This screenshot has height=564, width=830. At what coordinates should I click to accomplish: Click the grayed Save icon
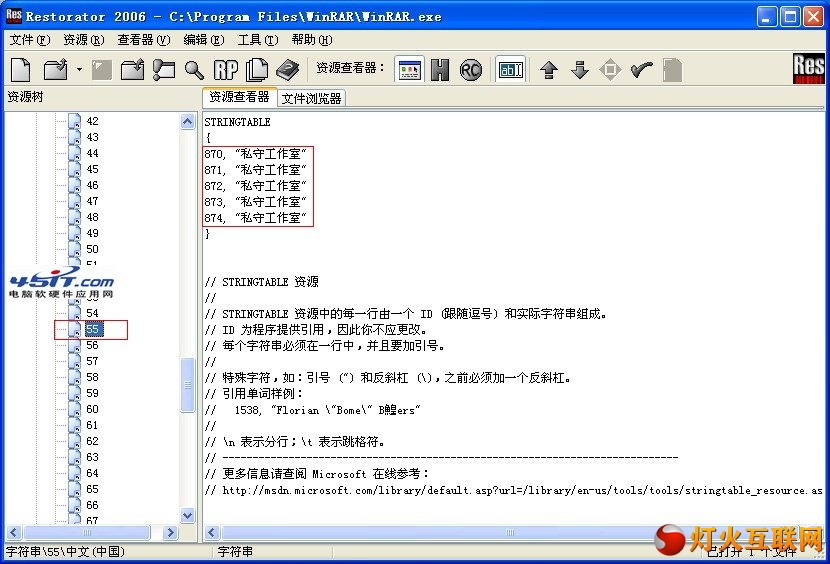(102, 69)
